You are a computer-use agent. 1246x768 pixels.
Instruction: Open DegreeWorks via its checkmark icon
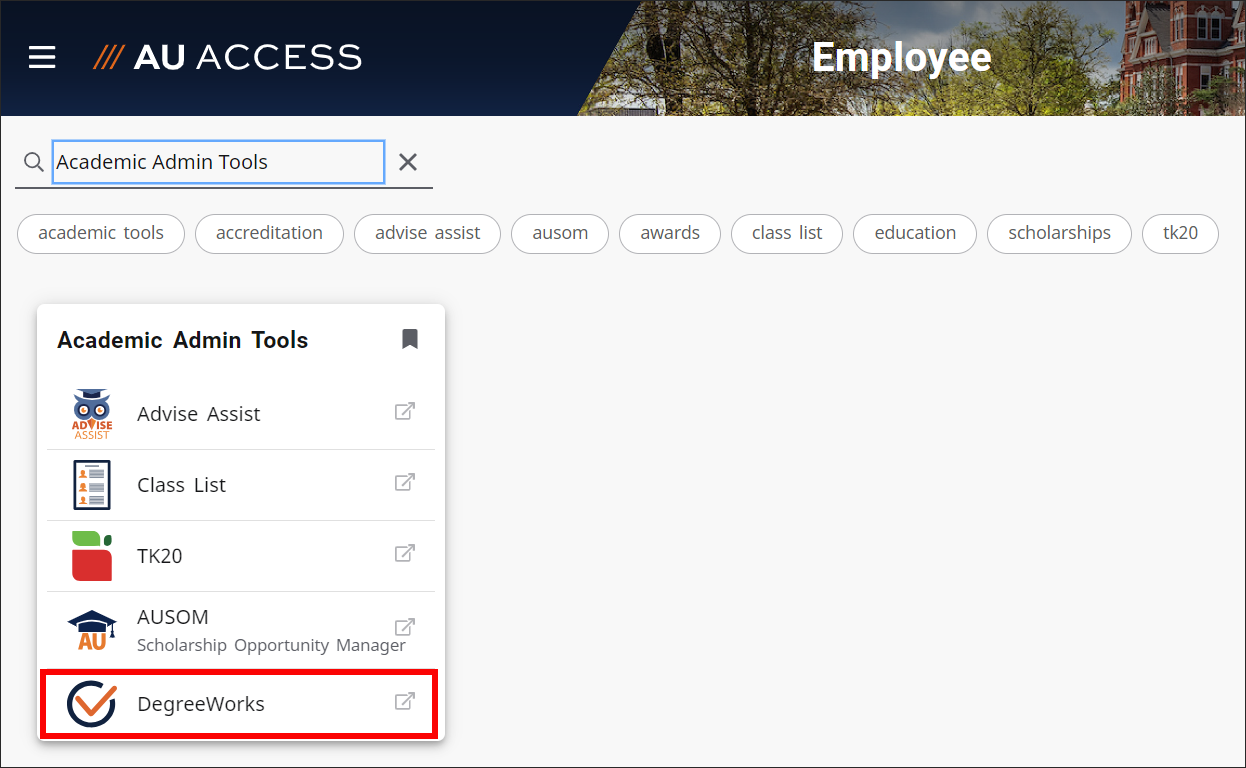[92, 703]
